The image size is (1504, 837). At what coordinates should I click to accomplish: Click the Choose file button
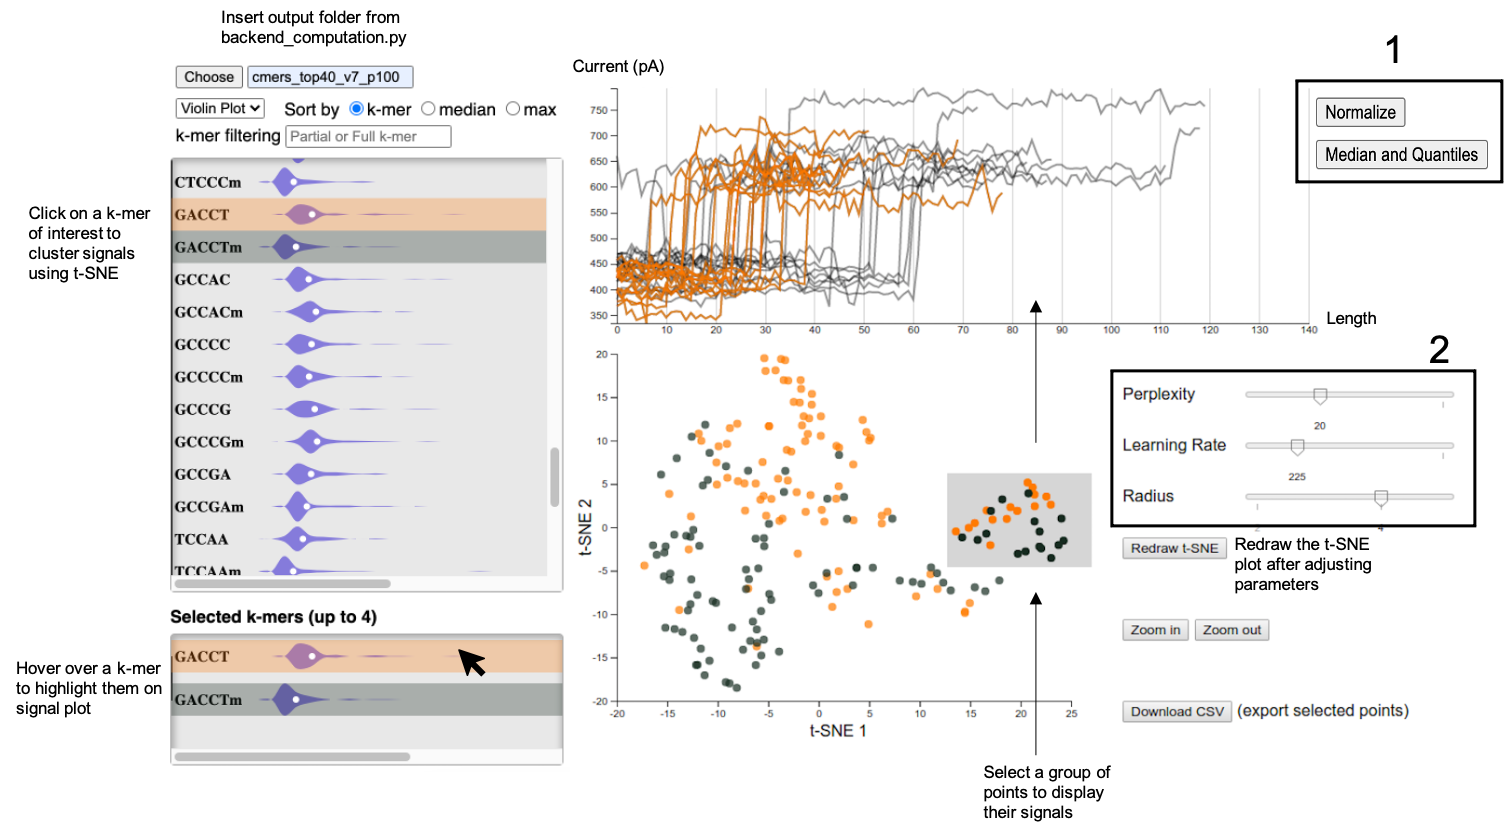[209, 77]
